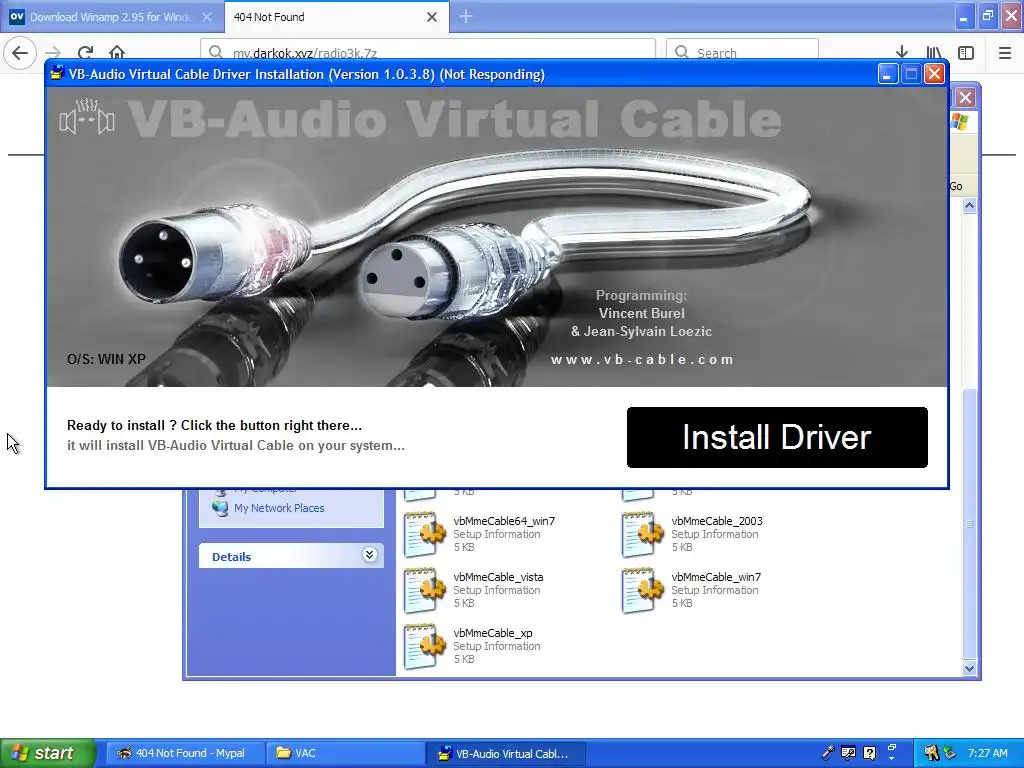This screenshot has width=1024, height=768.
Task: Expand the Details panel chevron
Action: pyautogui.click(x=369, y=555)
